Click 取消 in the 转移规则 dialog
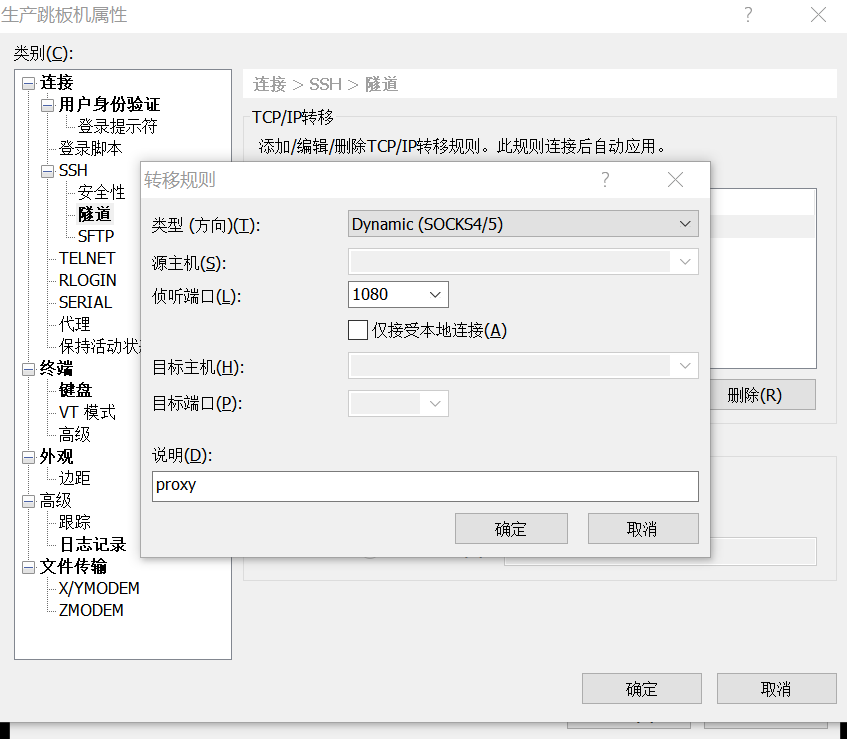This screenshot has height=739, width=847. tap(642, 528)
